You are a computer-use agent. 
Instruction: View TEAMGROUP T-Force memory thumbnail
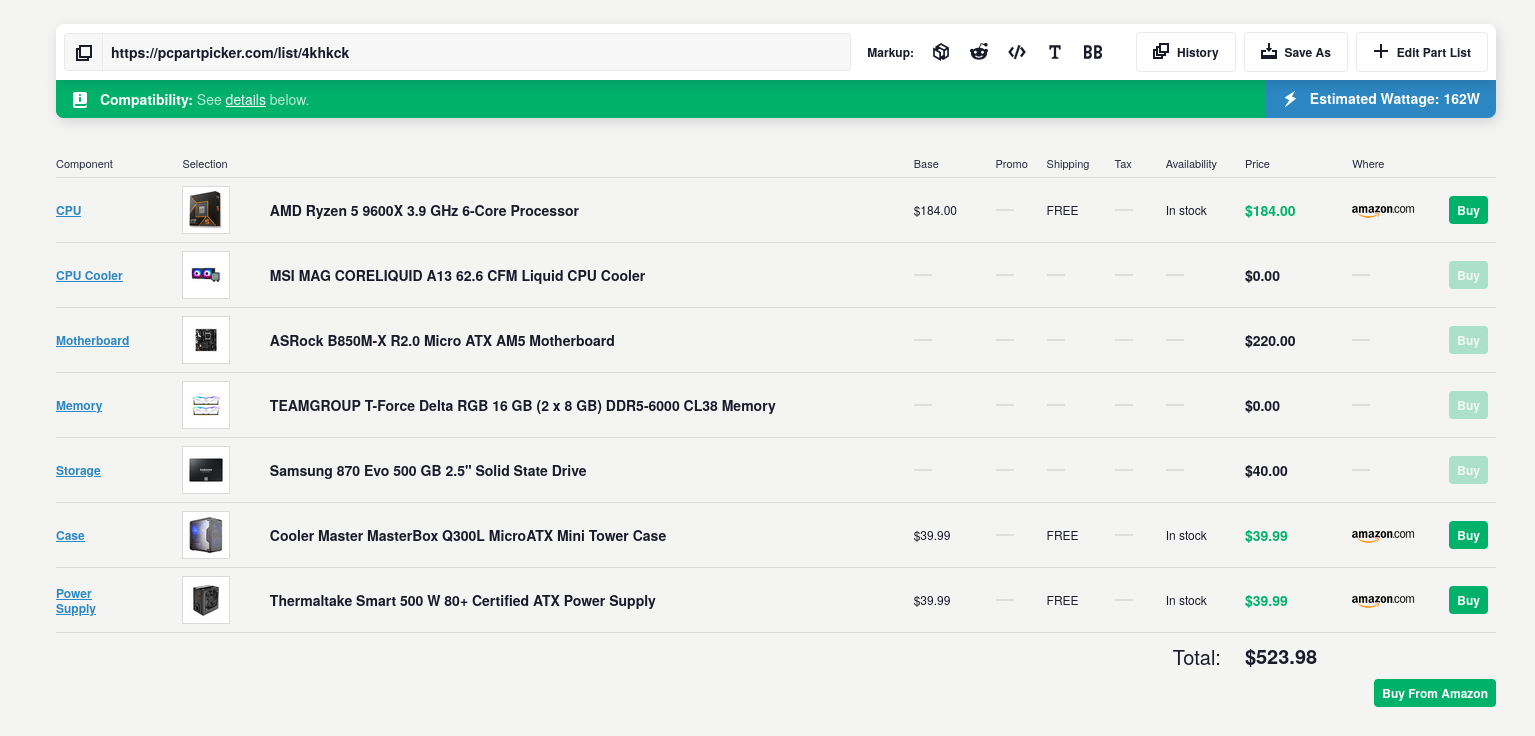(206, 405)
